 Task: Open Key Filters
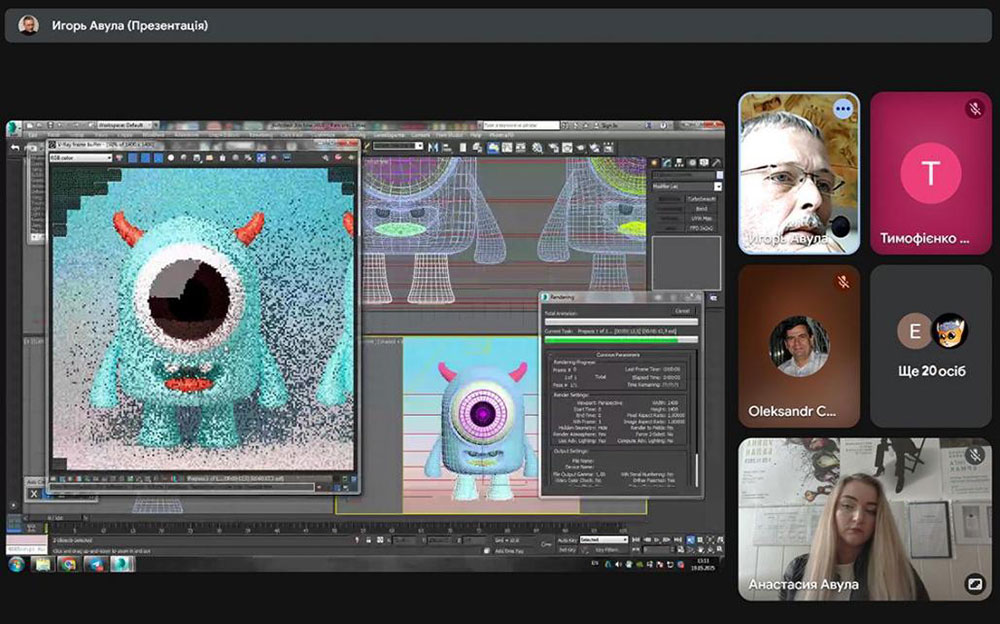click(x=607, y=549)
